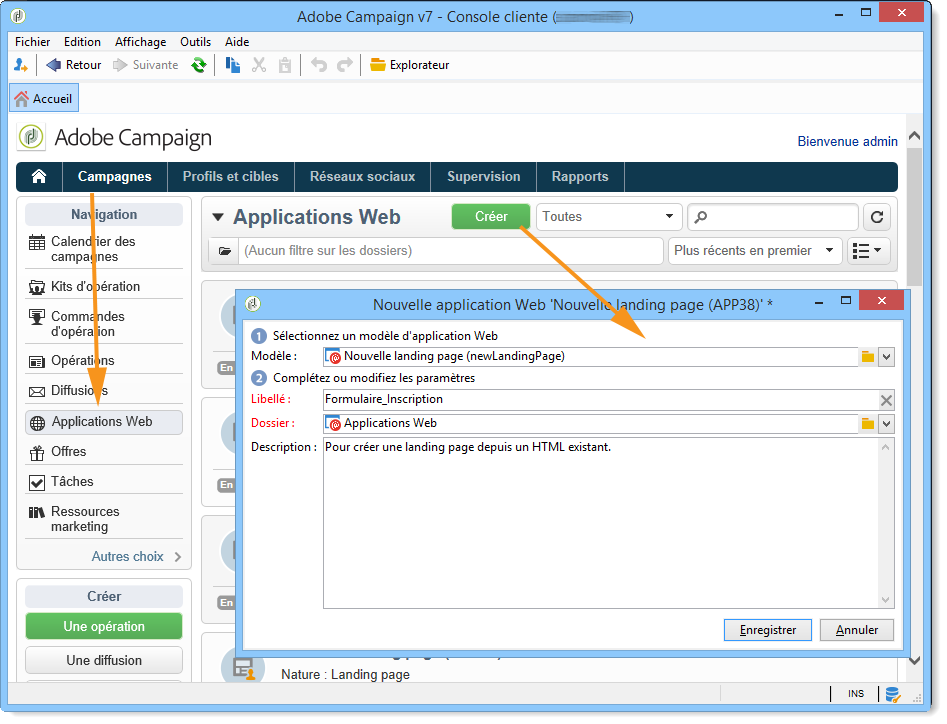Open the Explorateur folder button
The height and width of the screenshot is (724, 947).
click(409, 65)
